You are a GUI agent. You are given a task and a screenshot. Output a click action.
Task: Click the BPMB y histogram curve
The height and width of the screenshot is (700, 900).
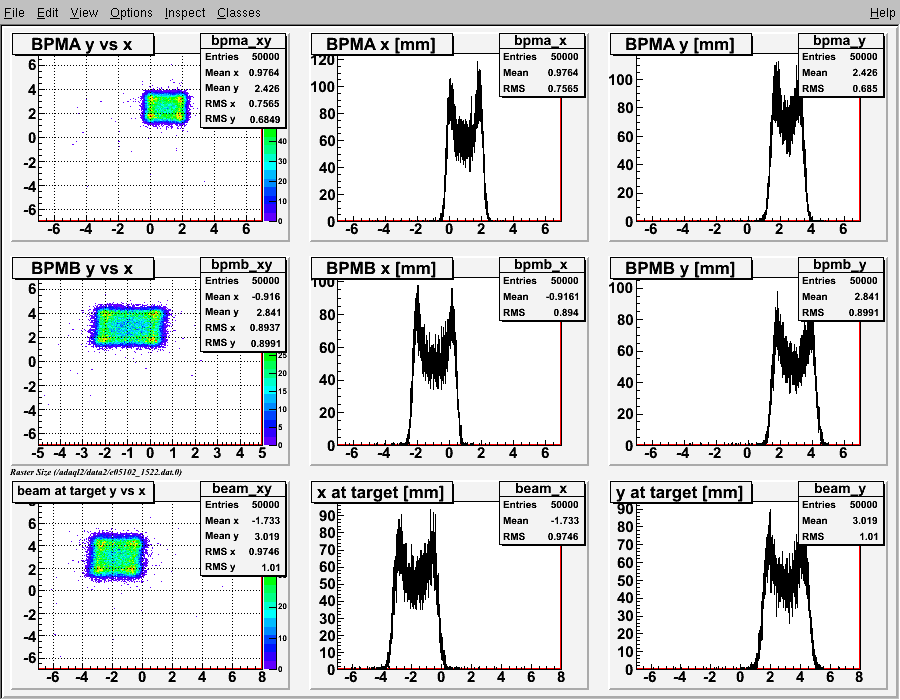[x=794, y=370]
